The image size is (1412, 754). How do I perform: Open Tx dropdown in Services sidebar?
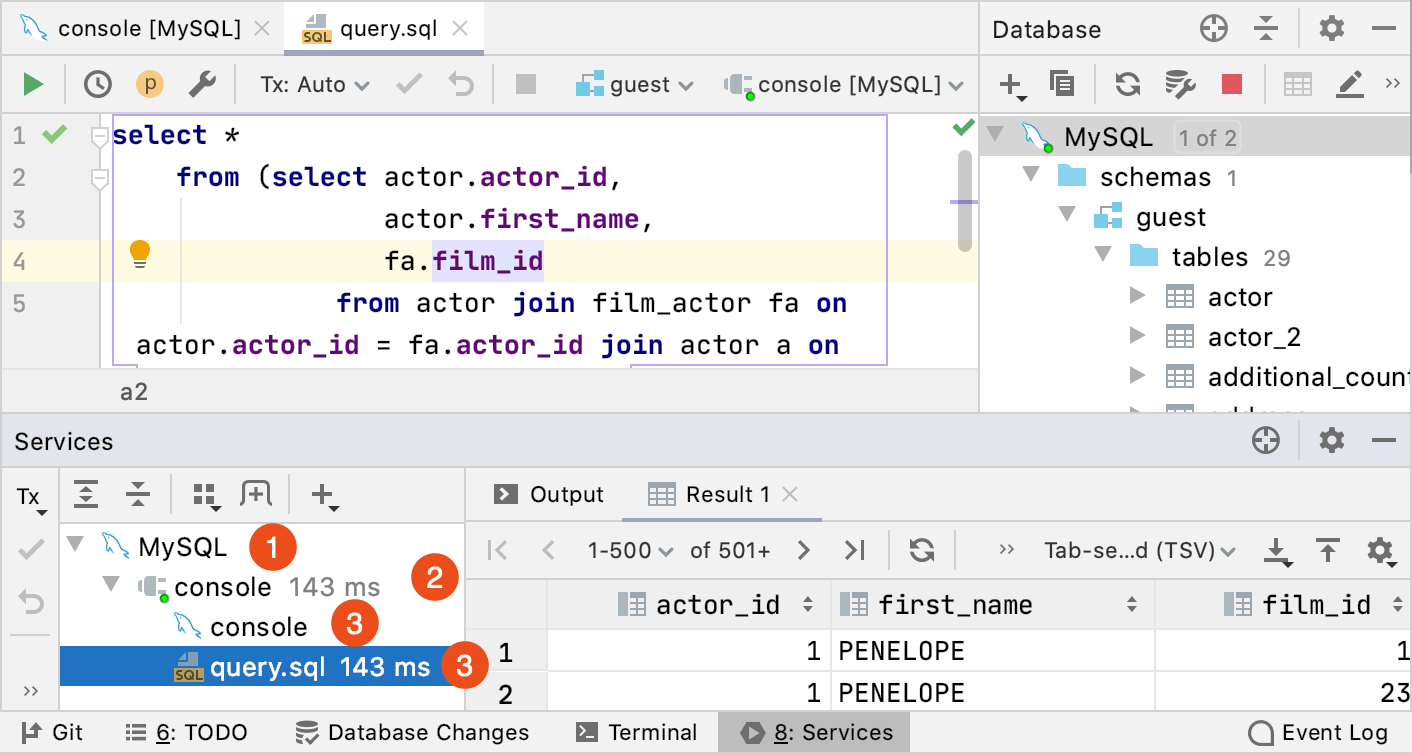point(31,498)
